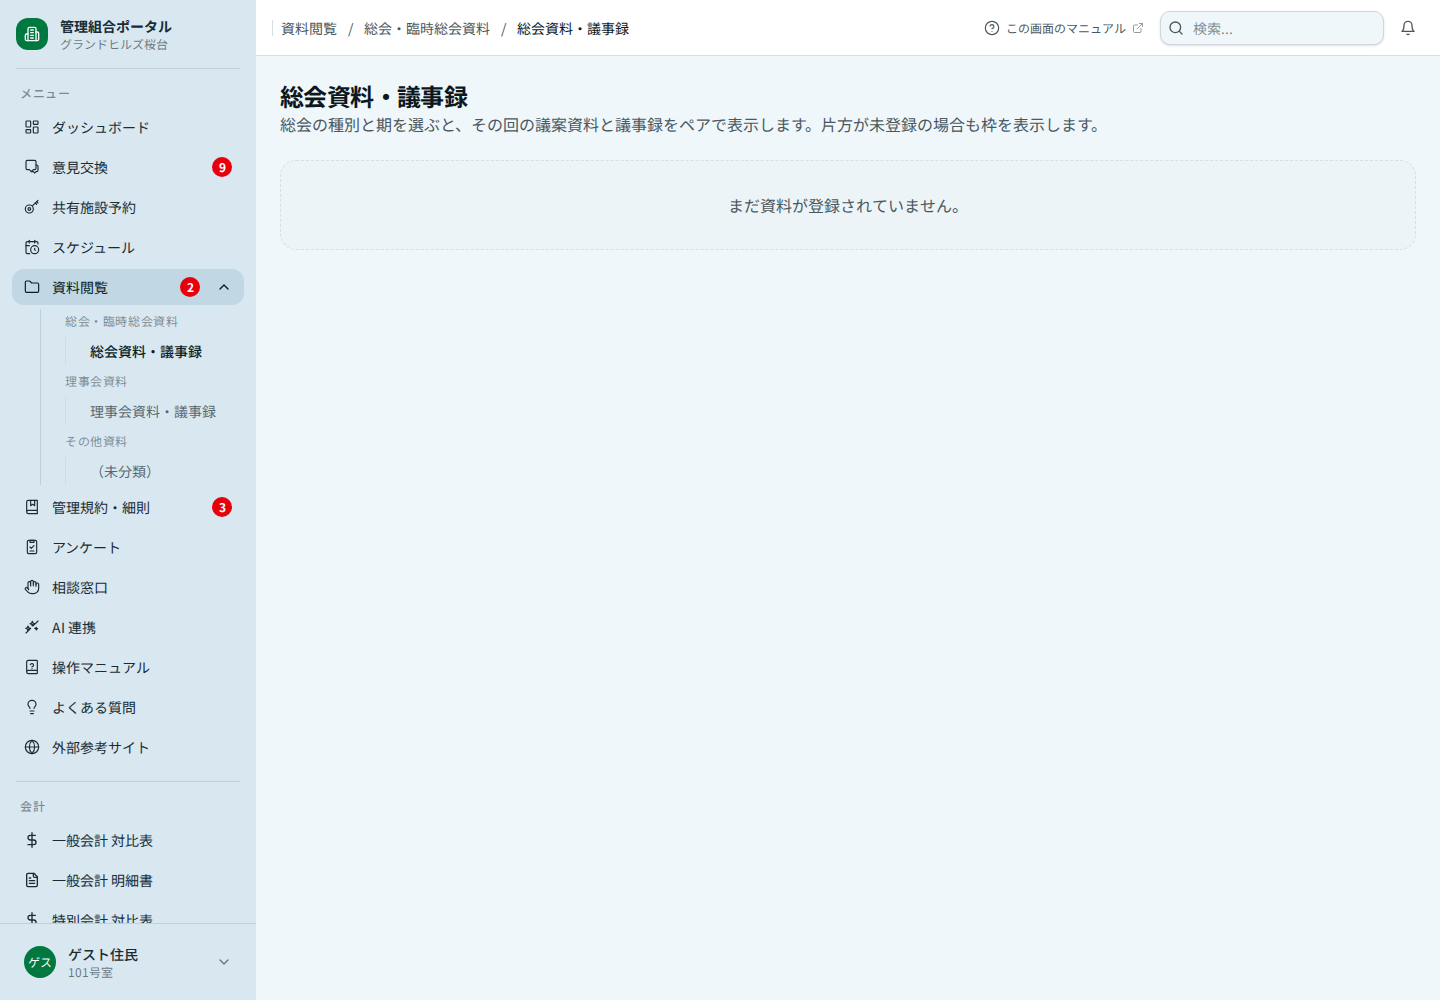The image size is (1440, 1000).
Task: Open 相談窓口 menu item
Action: tap(128, 587)
